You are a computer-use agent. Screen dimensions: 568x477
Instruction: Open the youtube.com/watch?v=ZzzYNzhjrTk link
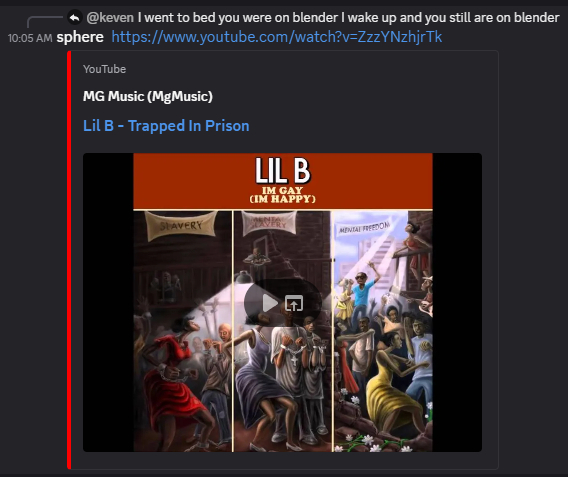click(277, 37)
